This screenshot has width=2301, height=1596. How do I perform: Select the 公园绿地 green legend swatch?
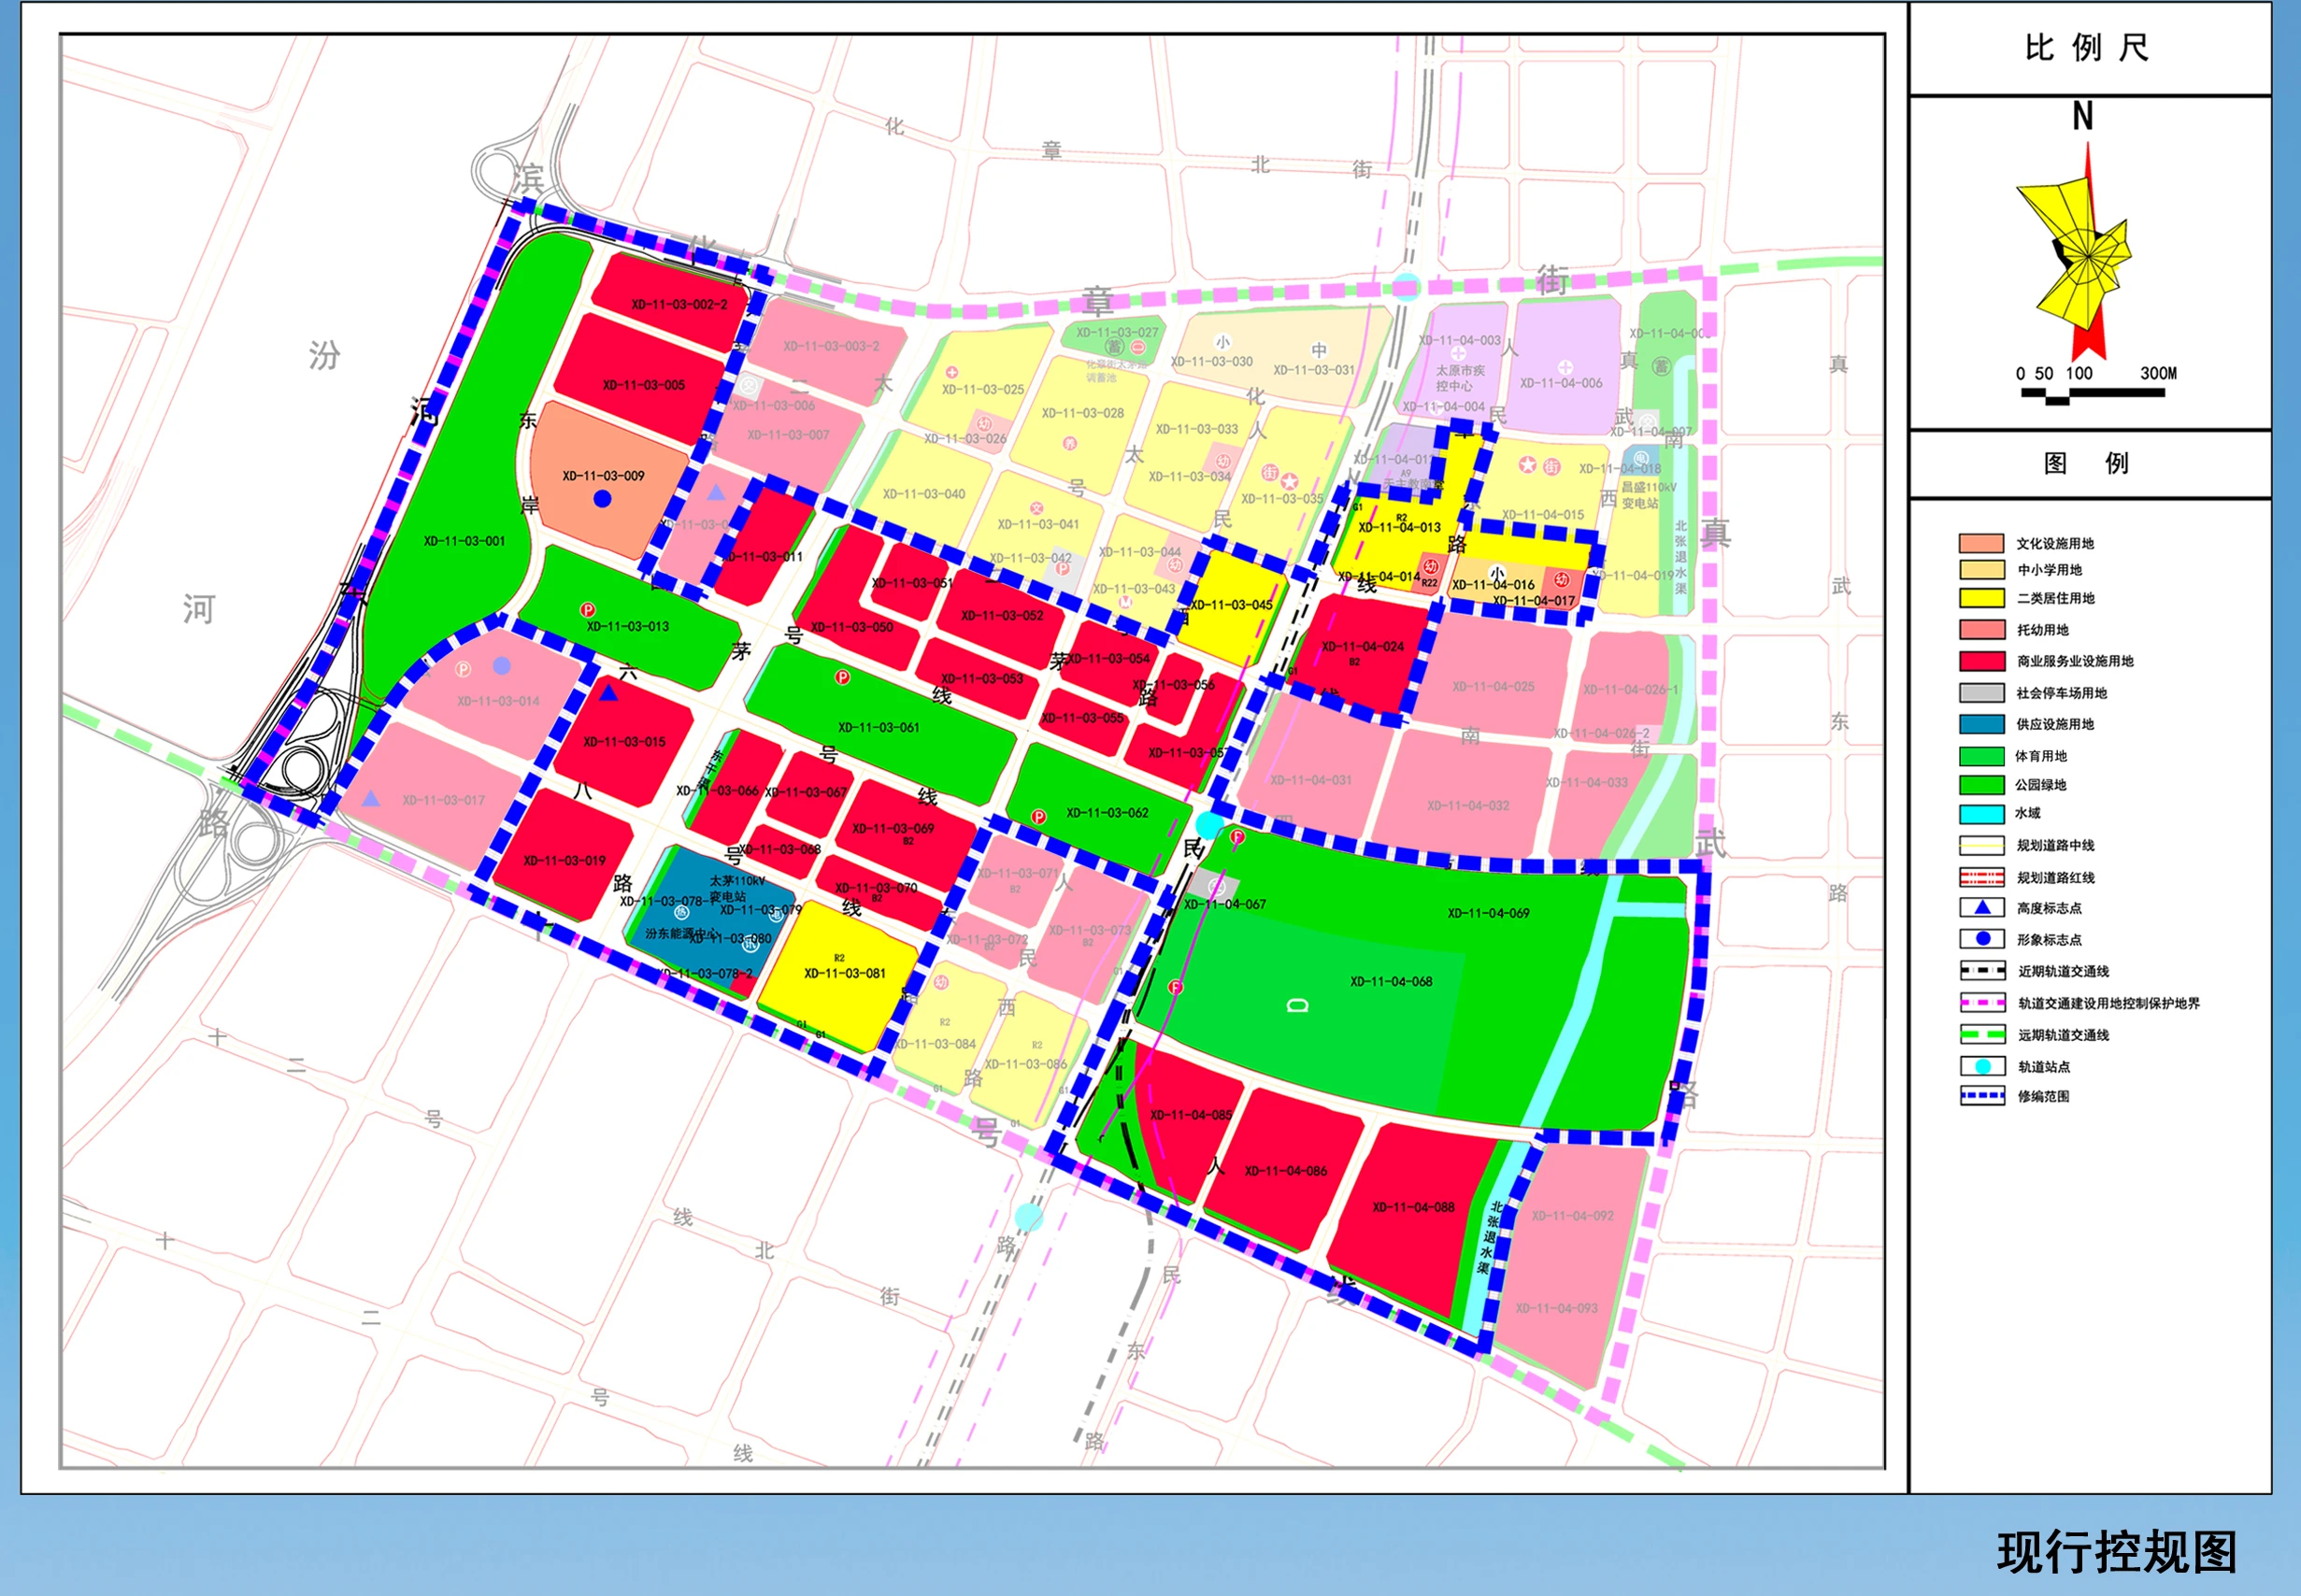point(1982,784)
